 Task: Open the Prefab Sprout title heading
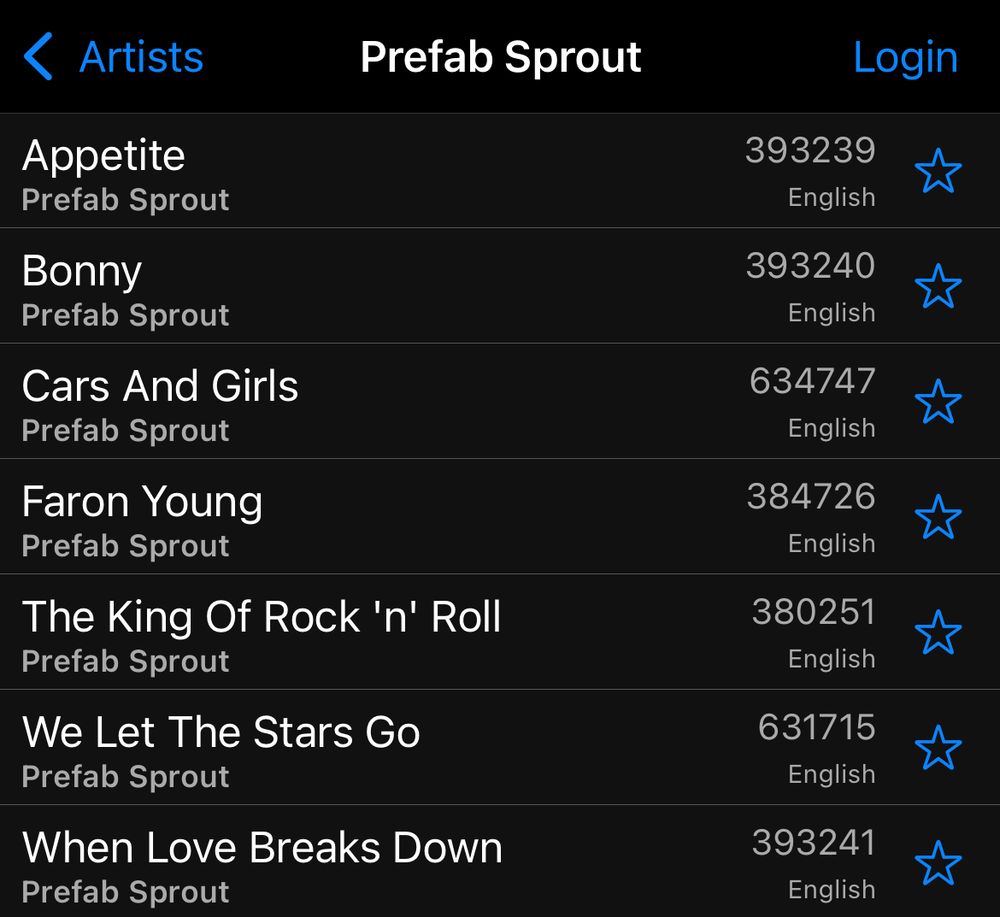501,57
